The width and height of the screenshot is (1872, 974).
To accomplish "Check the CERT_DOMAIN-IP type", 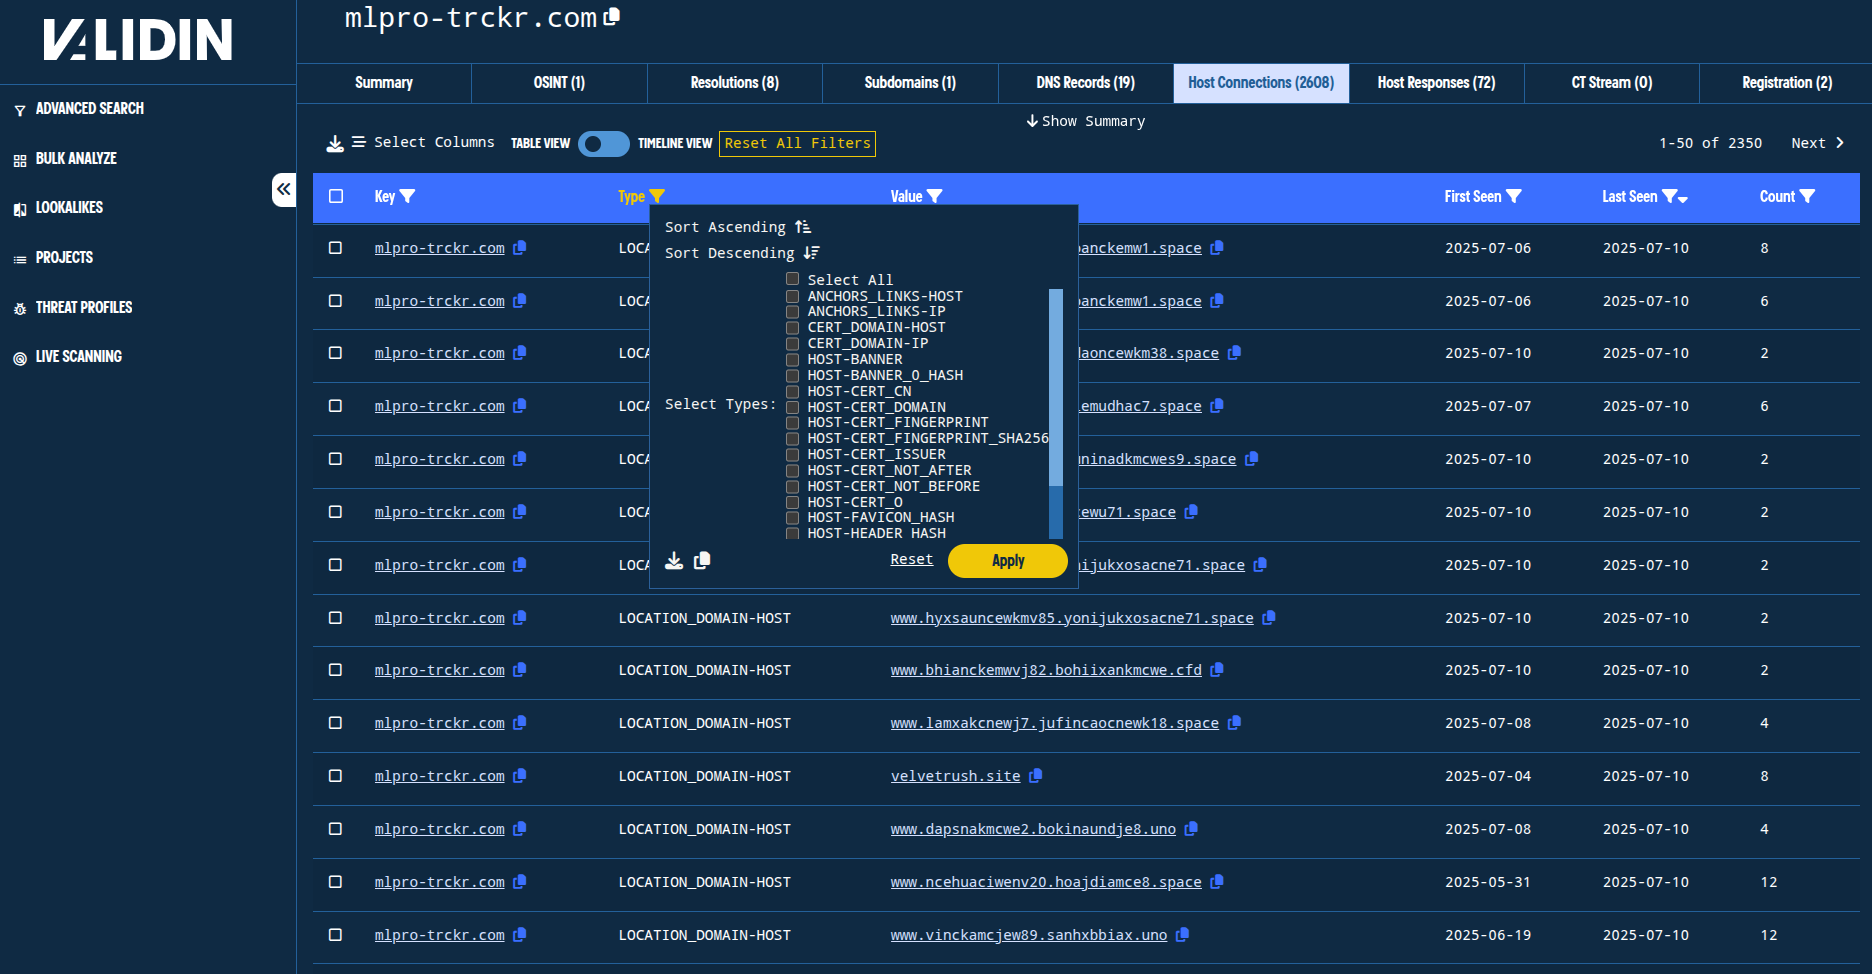I will tap(793, 343).
